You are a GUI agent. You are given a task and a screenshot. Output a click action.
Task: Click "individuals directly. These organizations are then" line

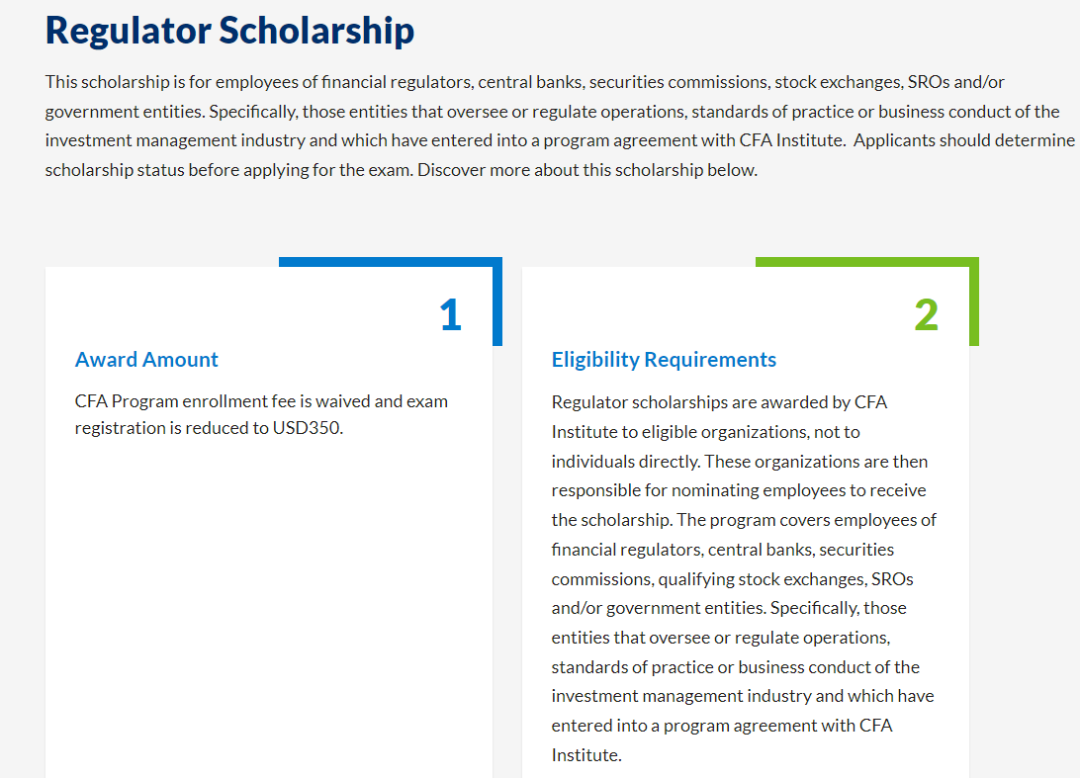coord(739,461)
